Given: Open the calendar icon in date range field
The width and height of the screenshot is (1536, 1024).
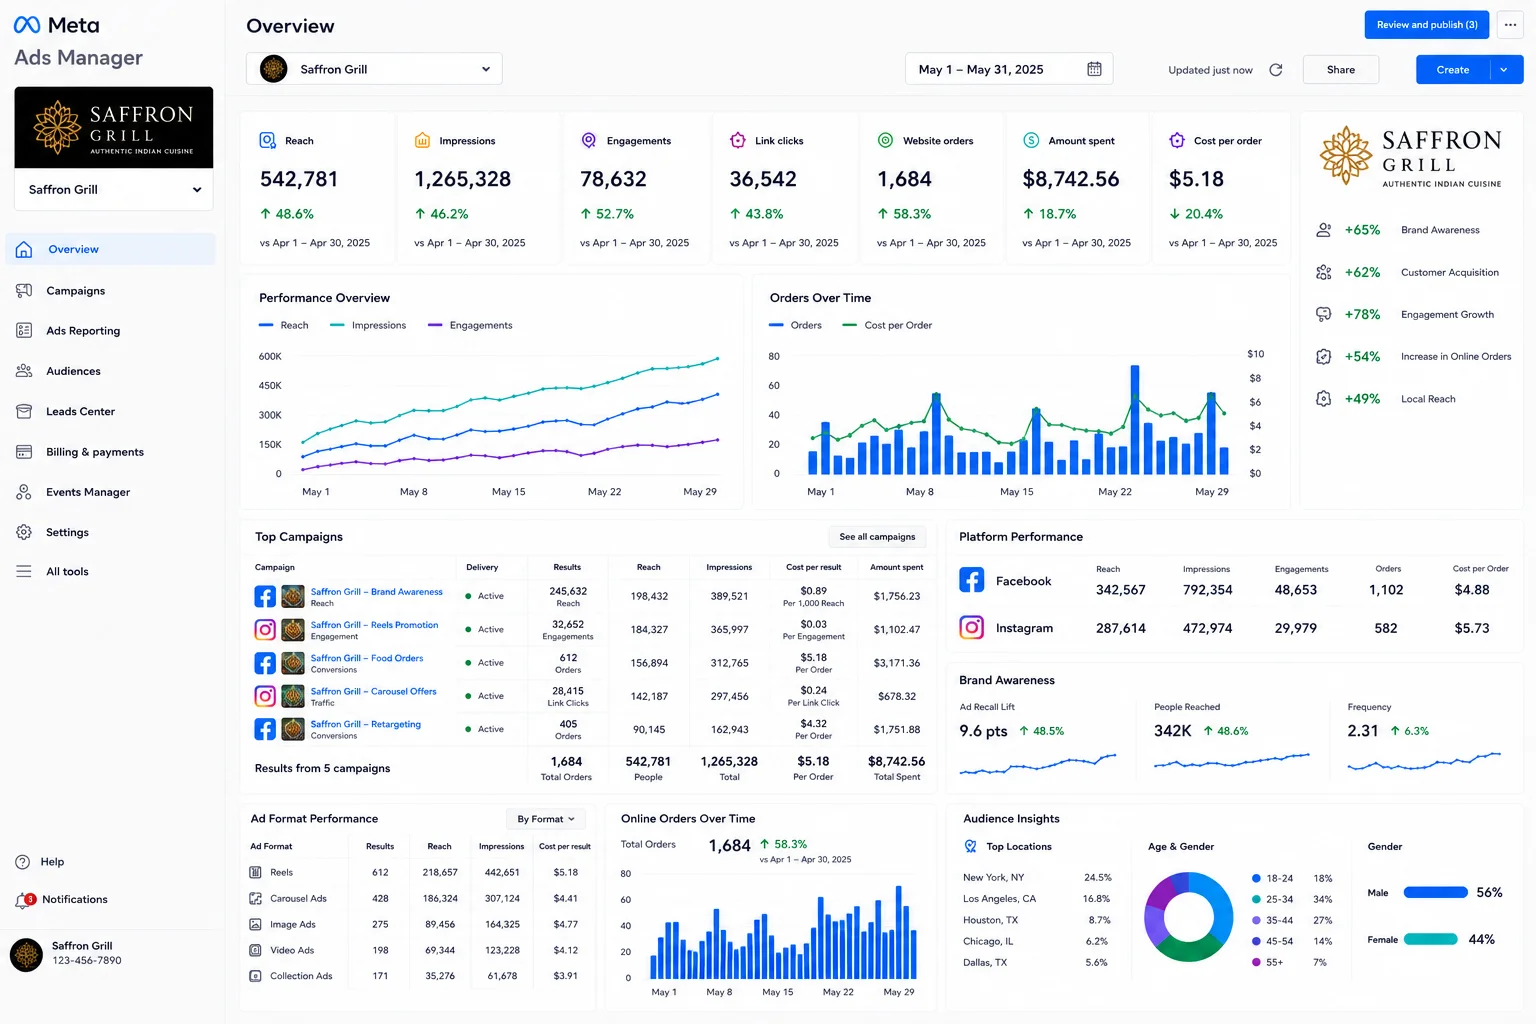Looking at the screenshot, I should 1094,69.
